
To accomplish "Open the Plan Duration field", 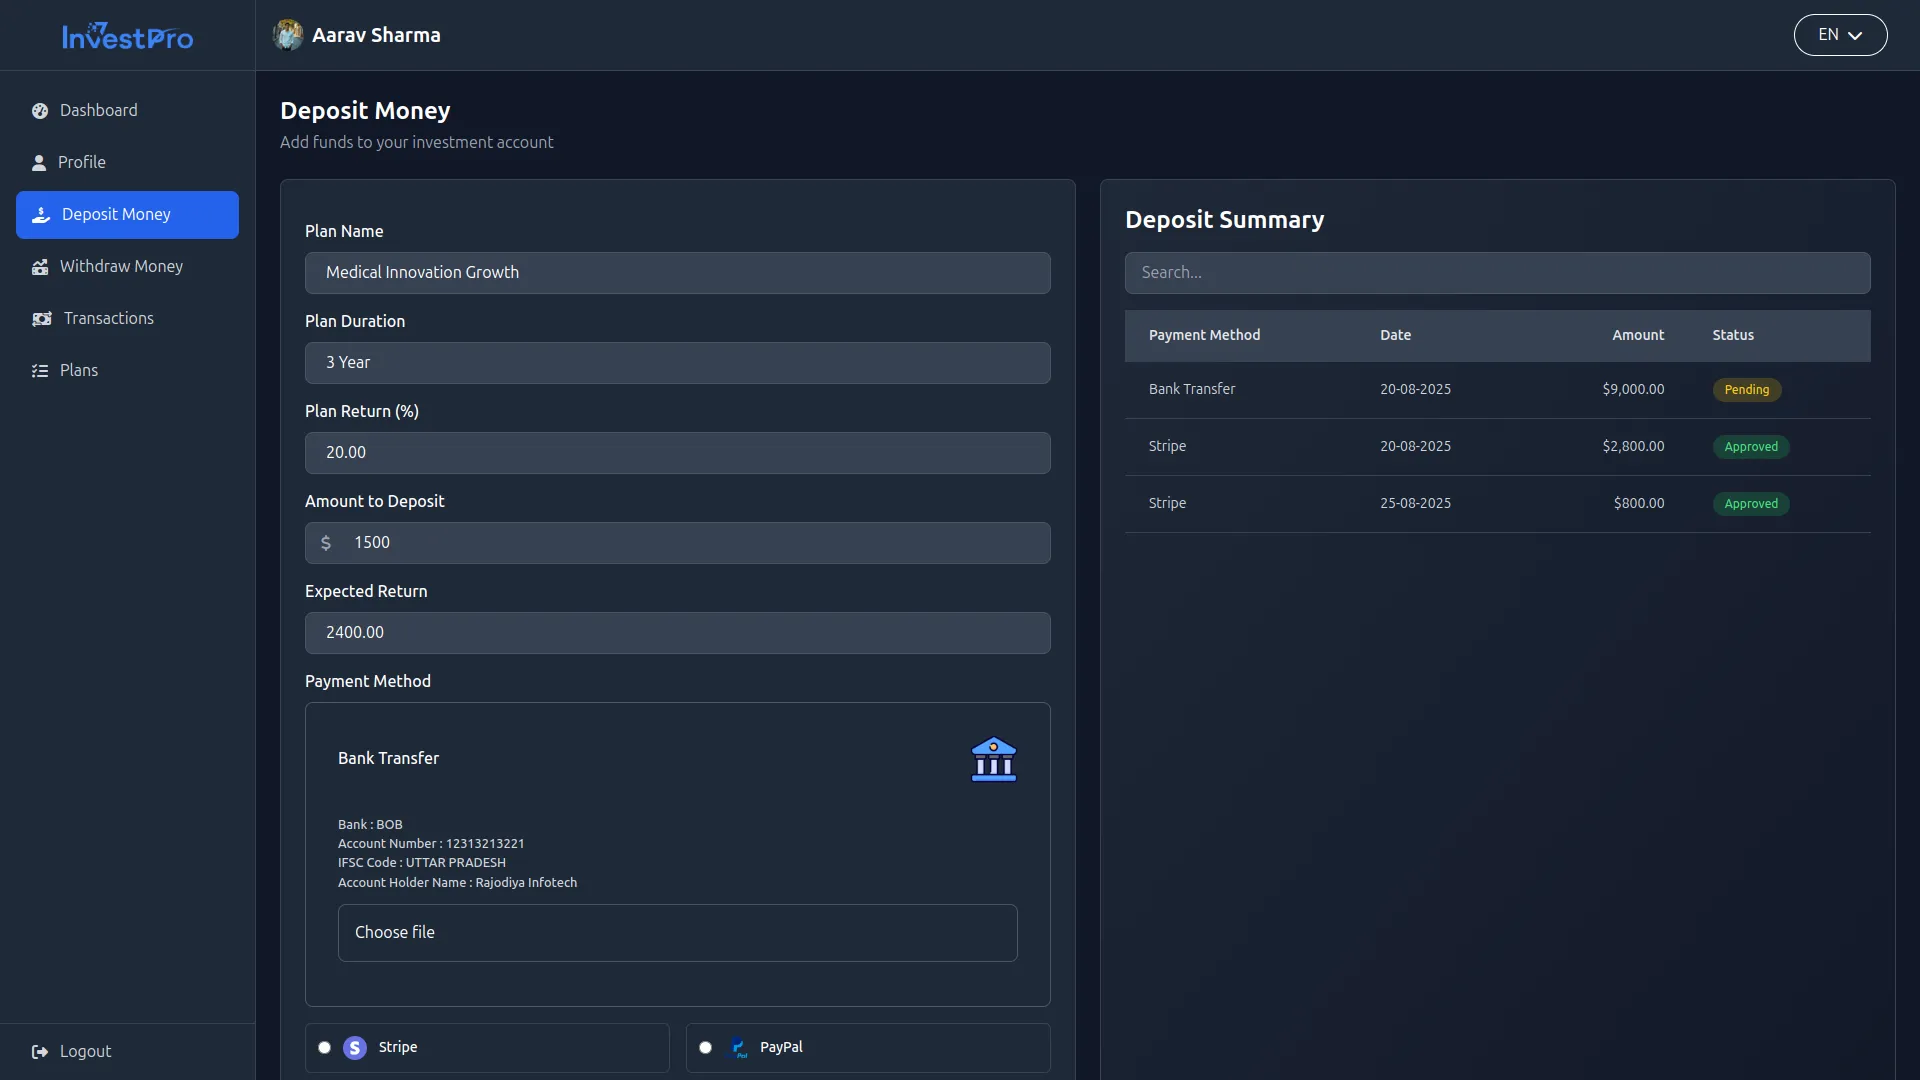I will coord(677,363).
